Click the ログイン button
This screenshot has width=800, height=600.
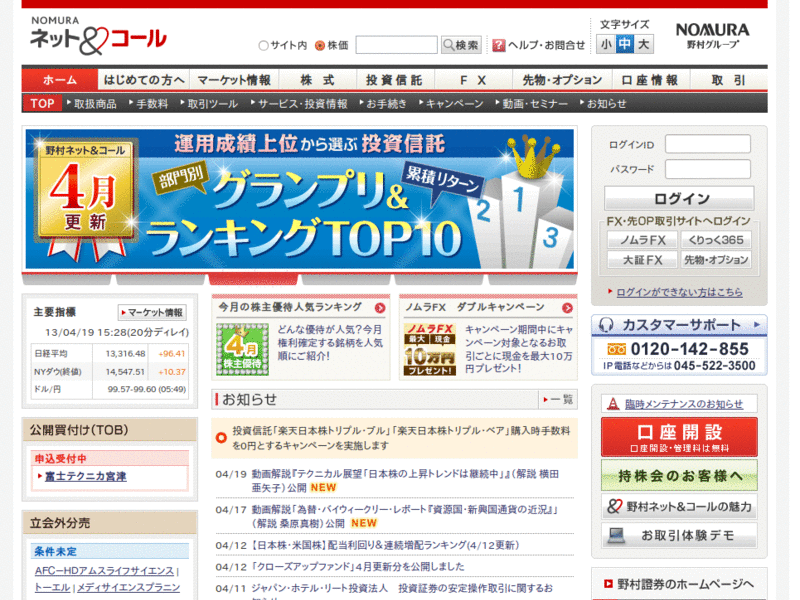point(679,198)
